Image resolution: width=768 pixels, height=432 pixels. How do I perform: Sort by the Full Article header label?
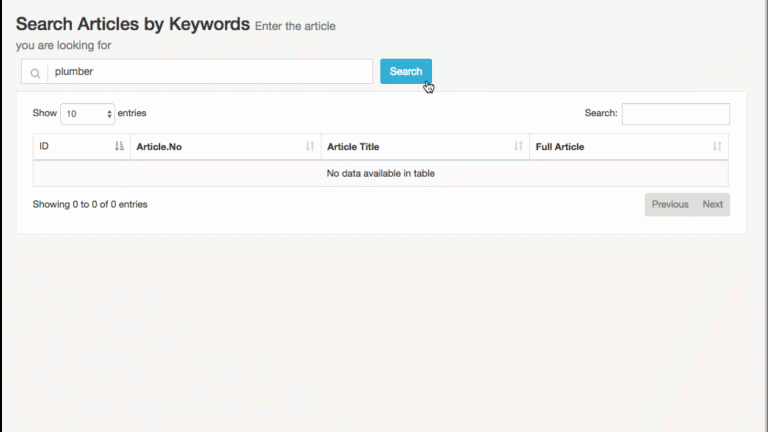pyautogui.click(x=560, y=147)
